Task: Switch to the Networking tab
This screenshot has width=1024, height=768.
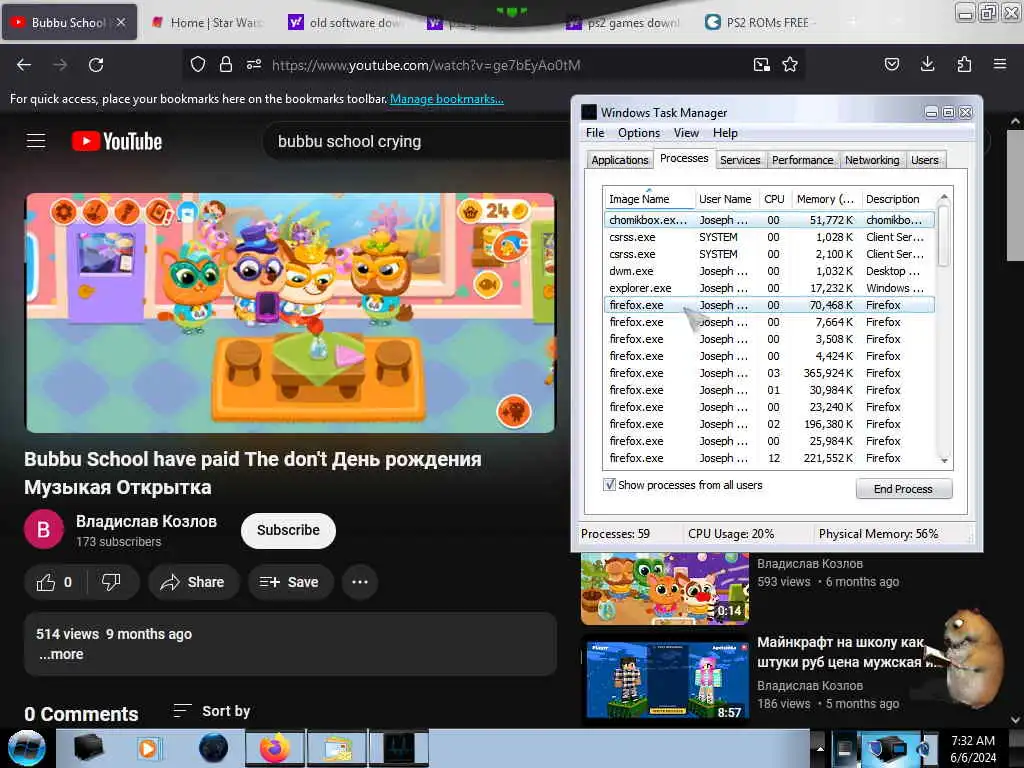Action: point(872,160)
